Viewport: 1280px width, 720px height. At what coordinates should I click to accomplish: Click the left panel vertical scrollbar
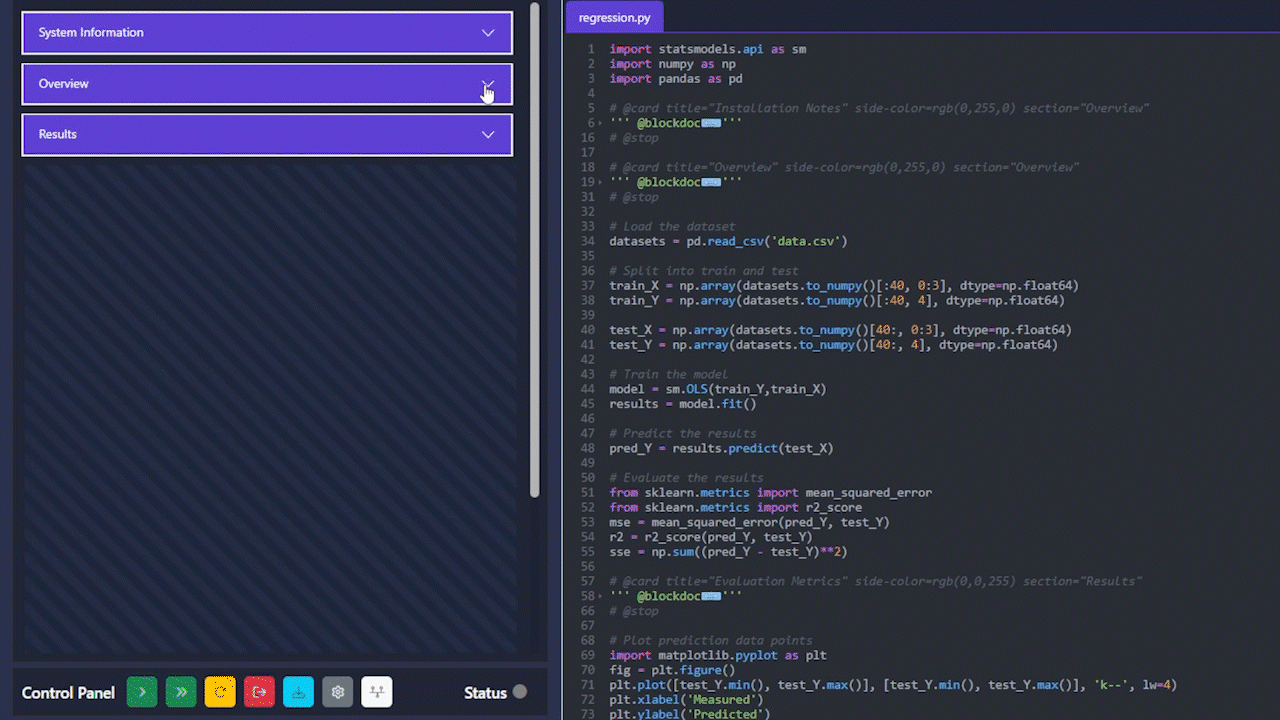tap(534, 250)
